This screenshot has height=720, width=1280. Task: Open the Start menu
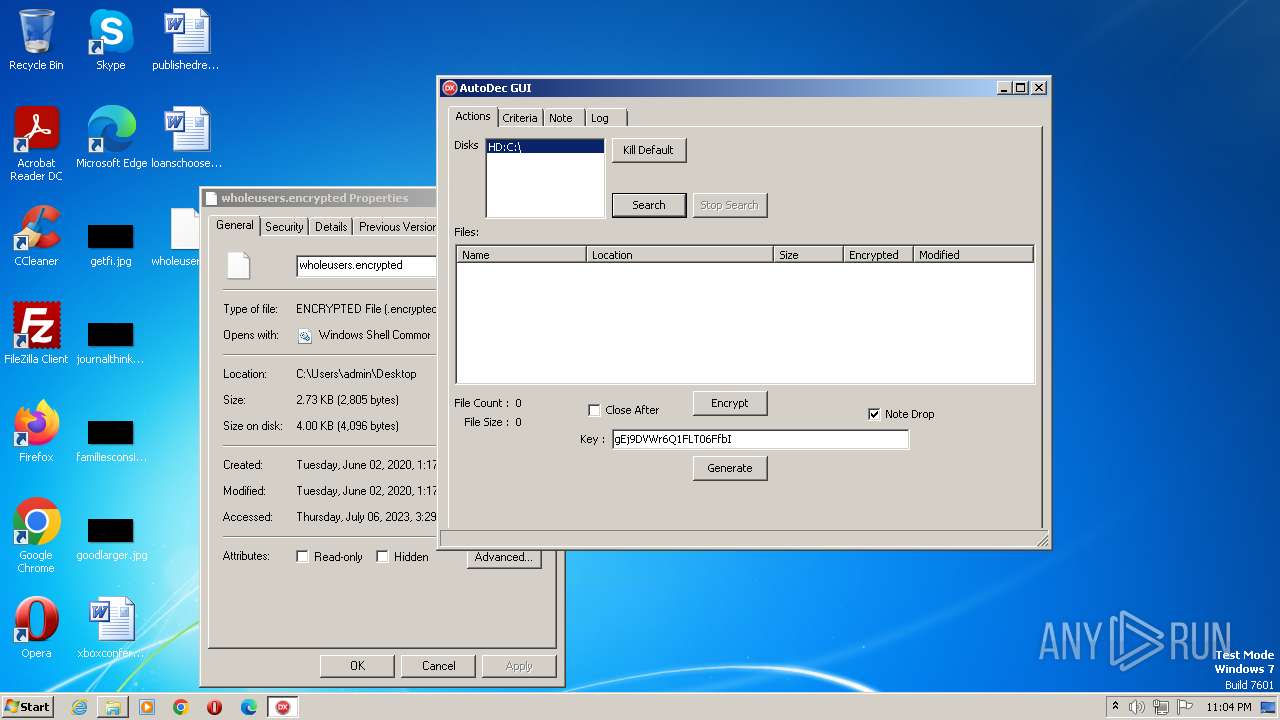click(x=27, y=707)
